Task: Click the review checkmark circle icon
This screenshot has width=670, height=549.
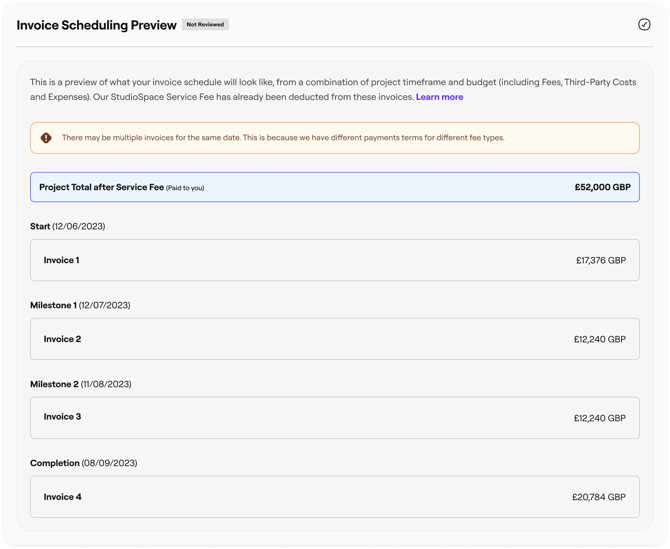Action: click(x=644, y=25)
